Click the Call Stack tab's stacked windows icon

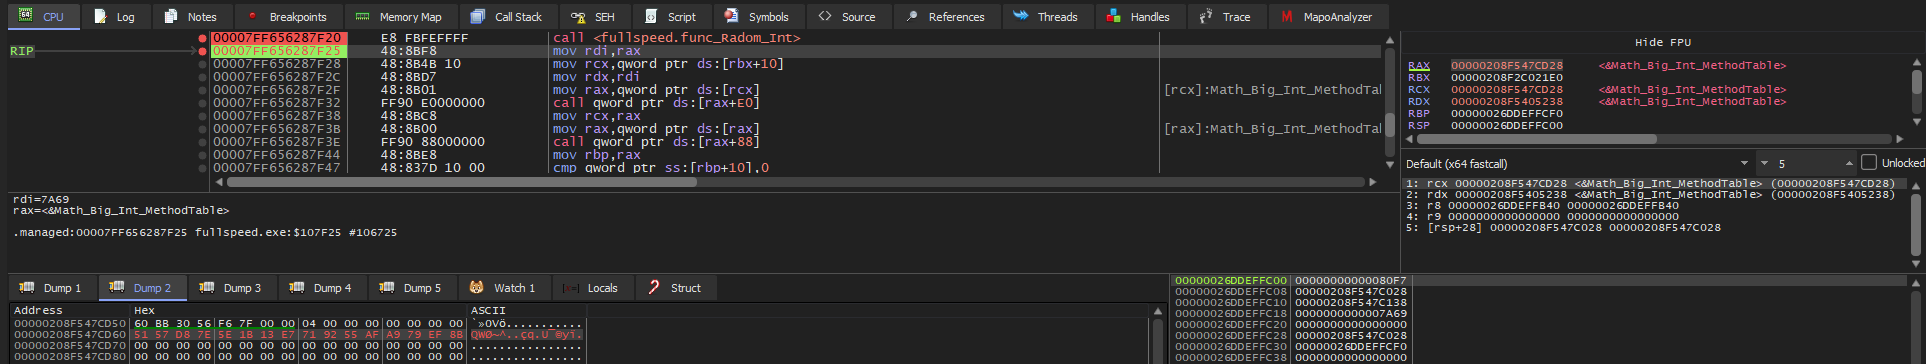click(x=478, y=17)
